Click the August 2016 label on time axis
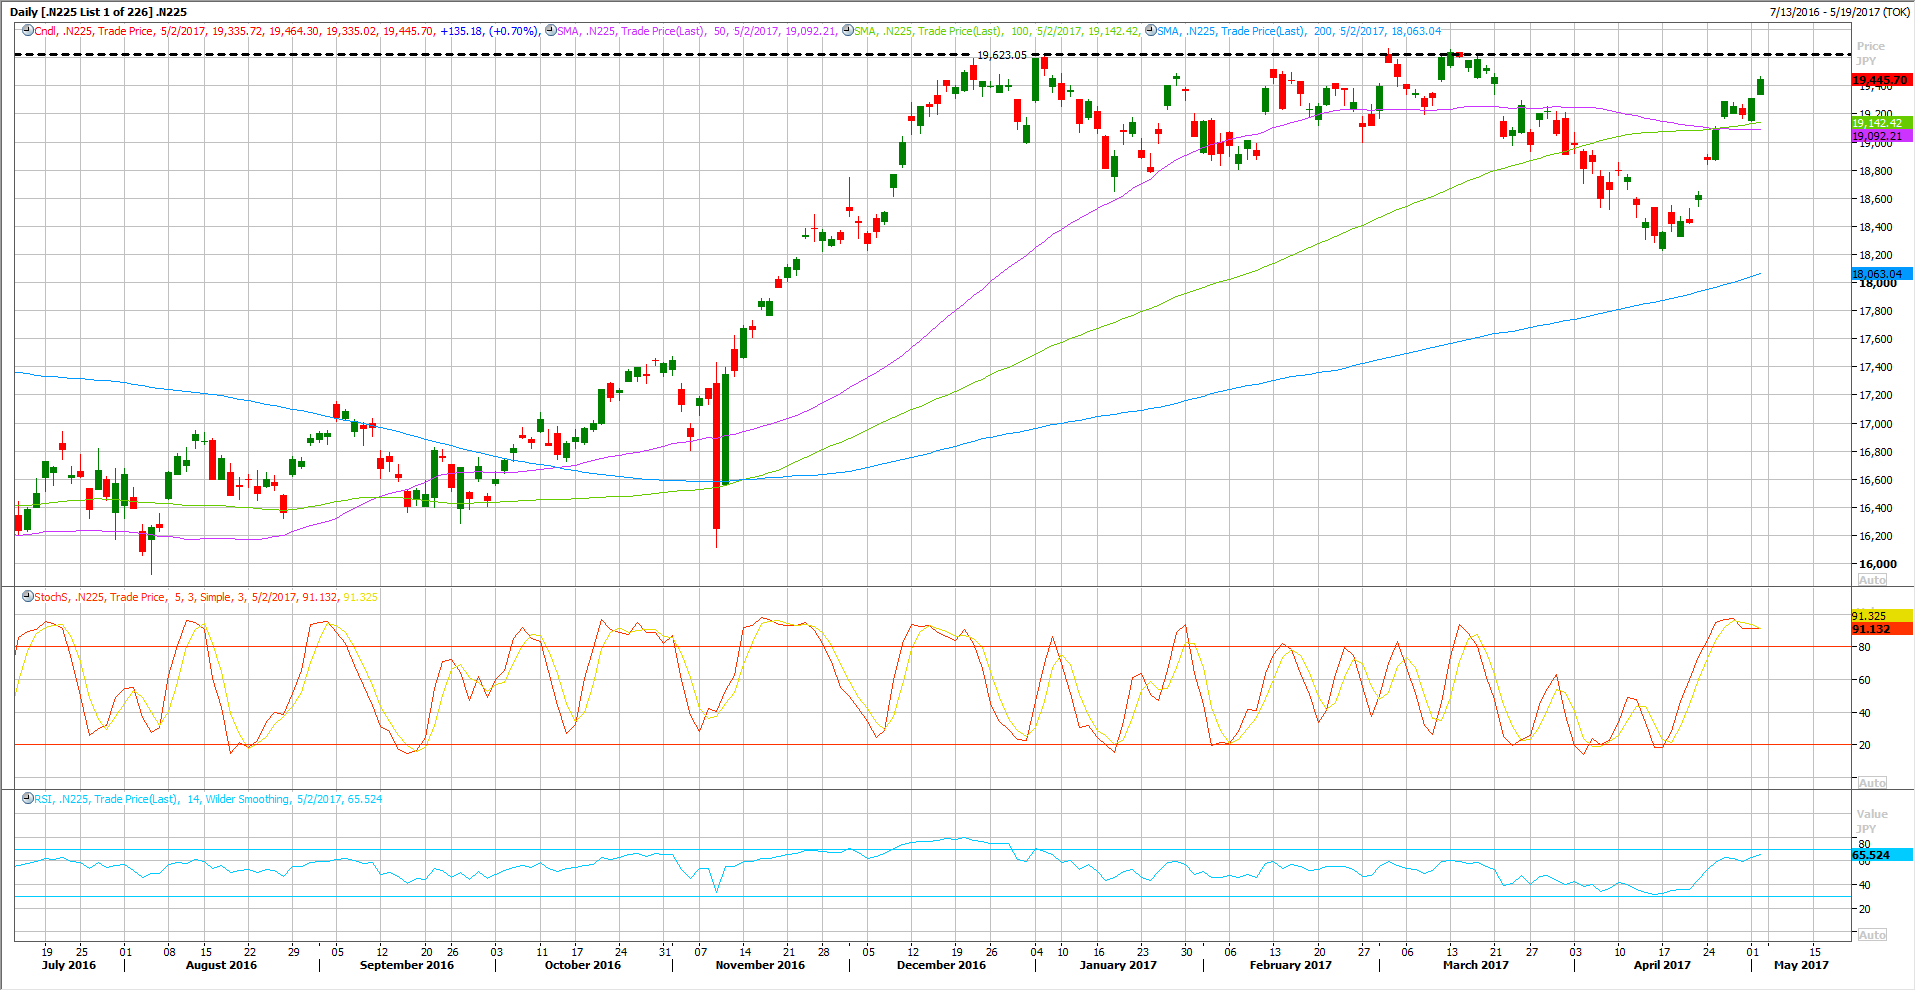Image resolution: width=1916 pixels, height=991 pixels. pos(221,965)
